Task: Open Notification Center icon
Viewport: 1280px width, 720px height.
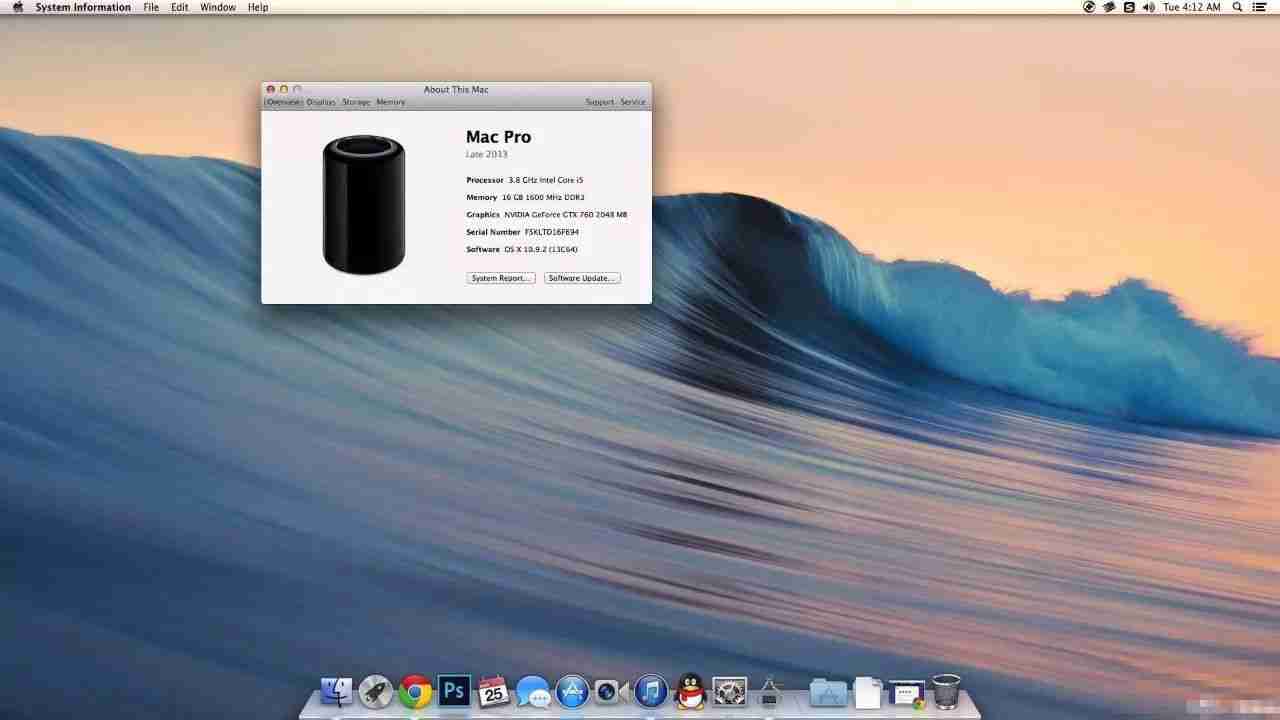Action: [1260, 7]
